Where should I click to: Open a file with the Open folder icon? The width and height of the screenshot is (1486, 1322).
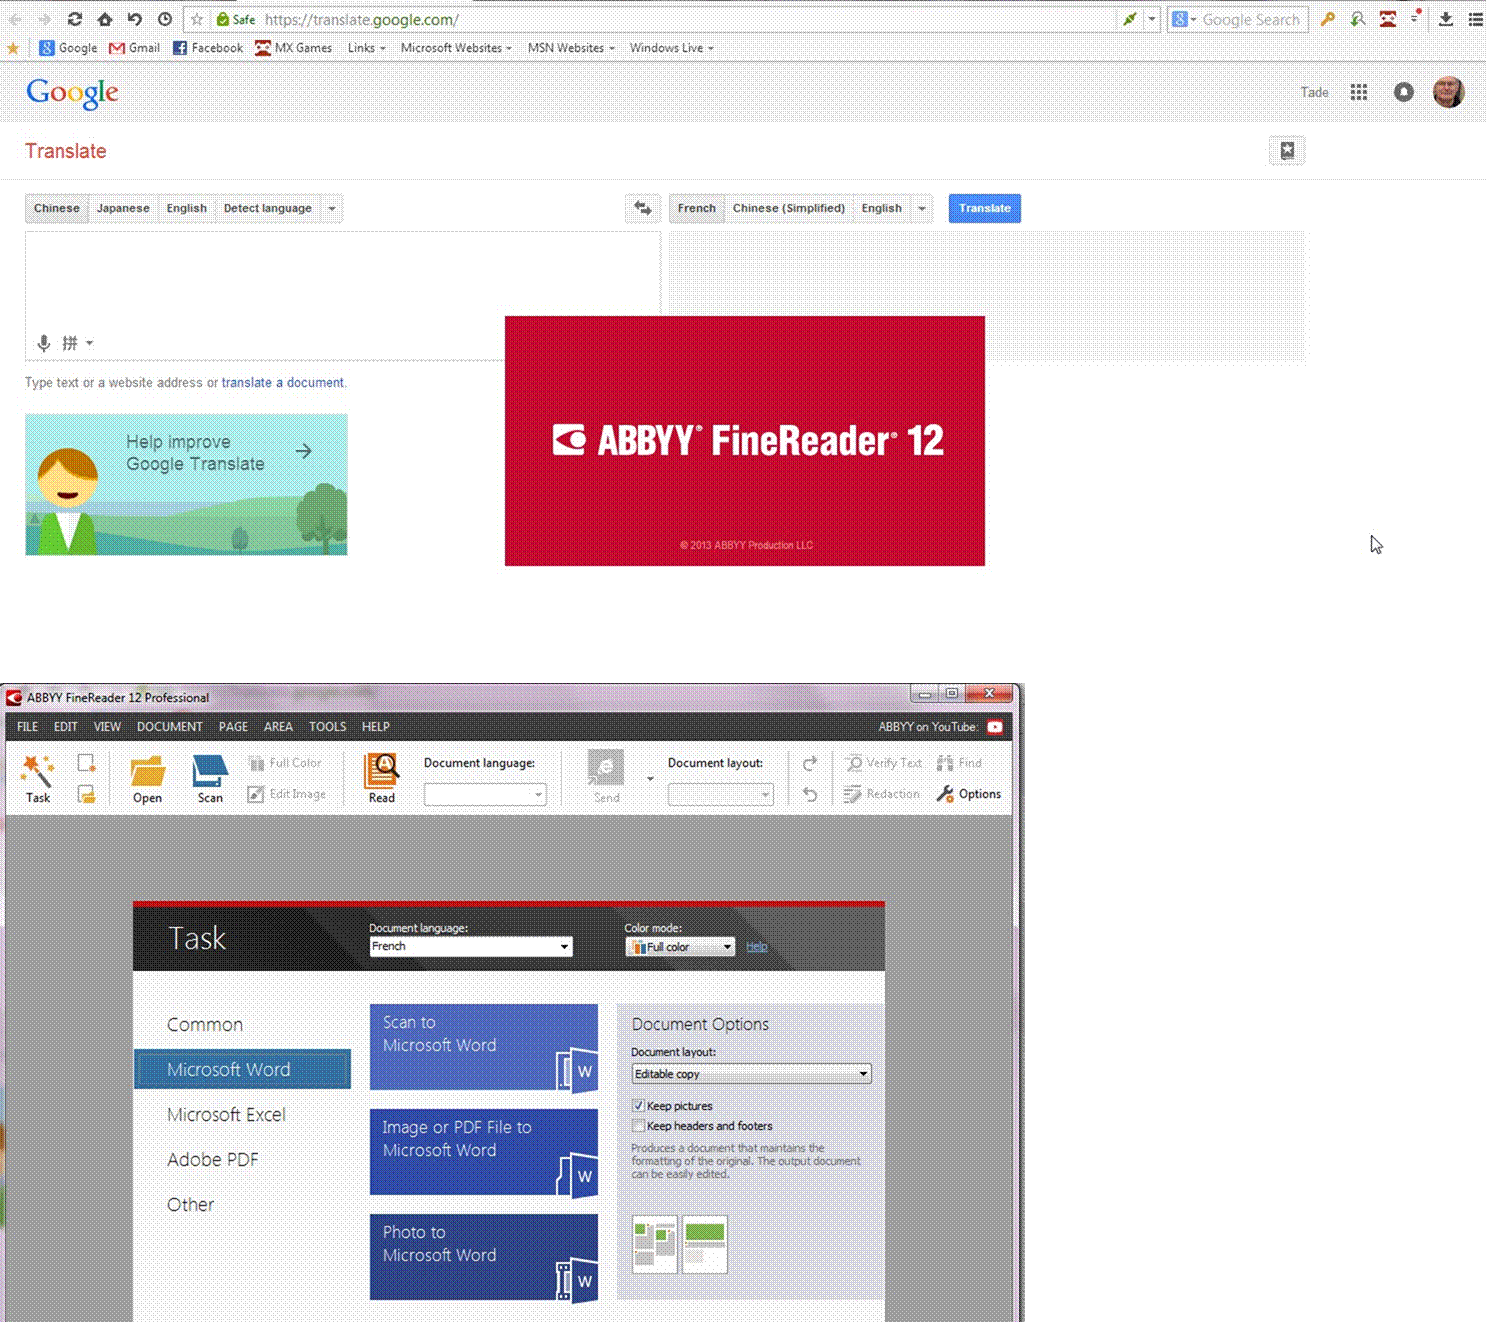pyautogui.click(x=147, y=778)
